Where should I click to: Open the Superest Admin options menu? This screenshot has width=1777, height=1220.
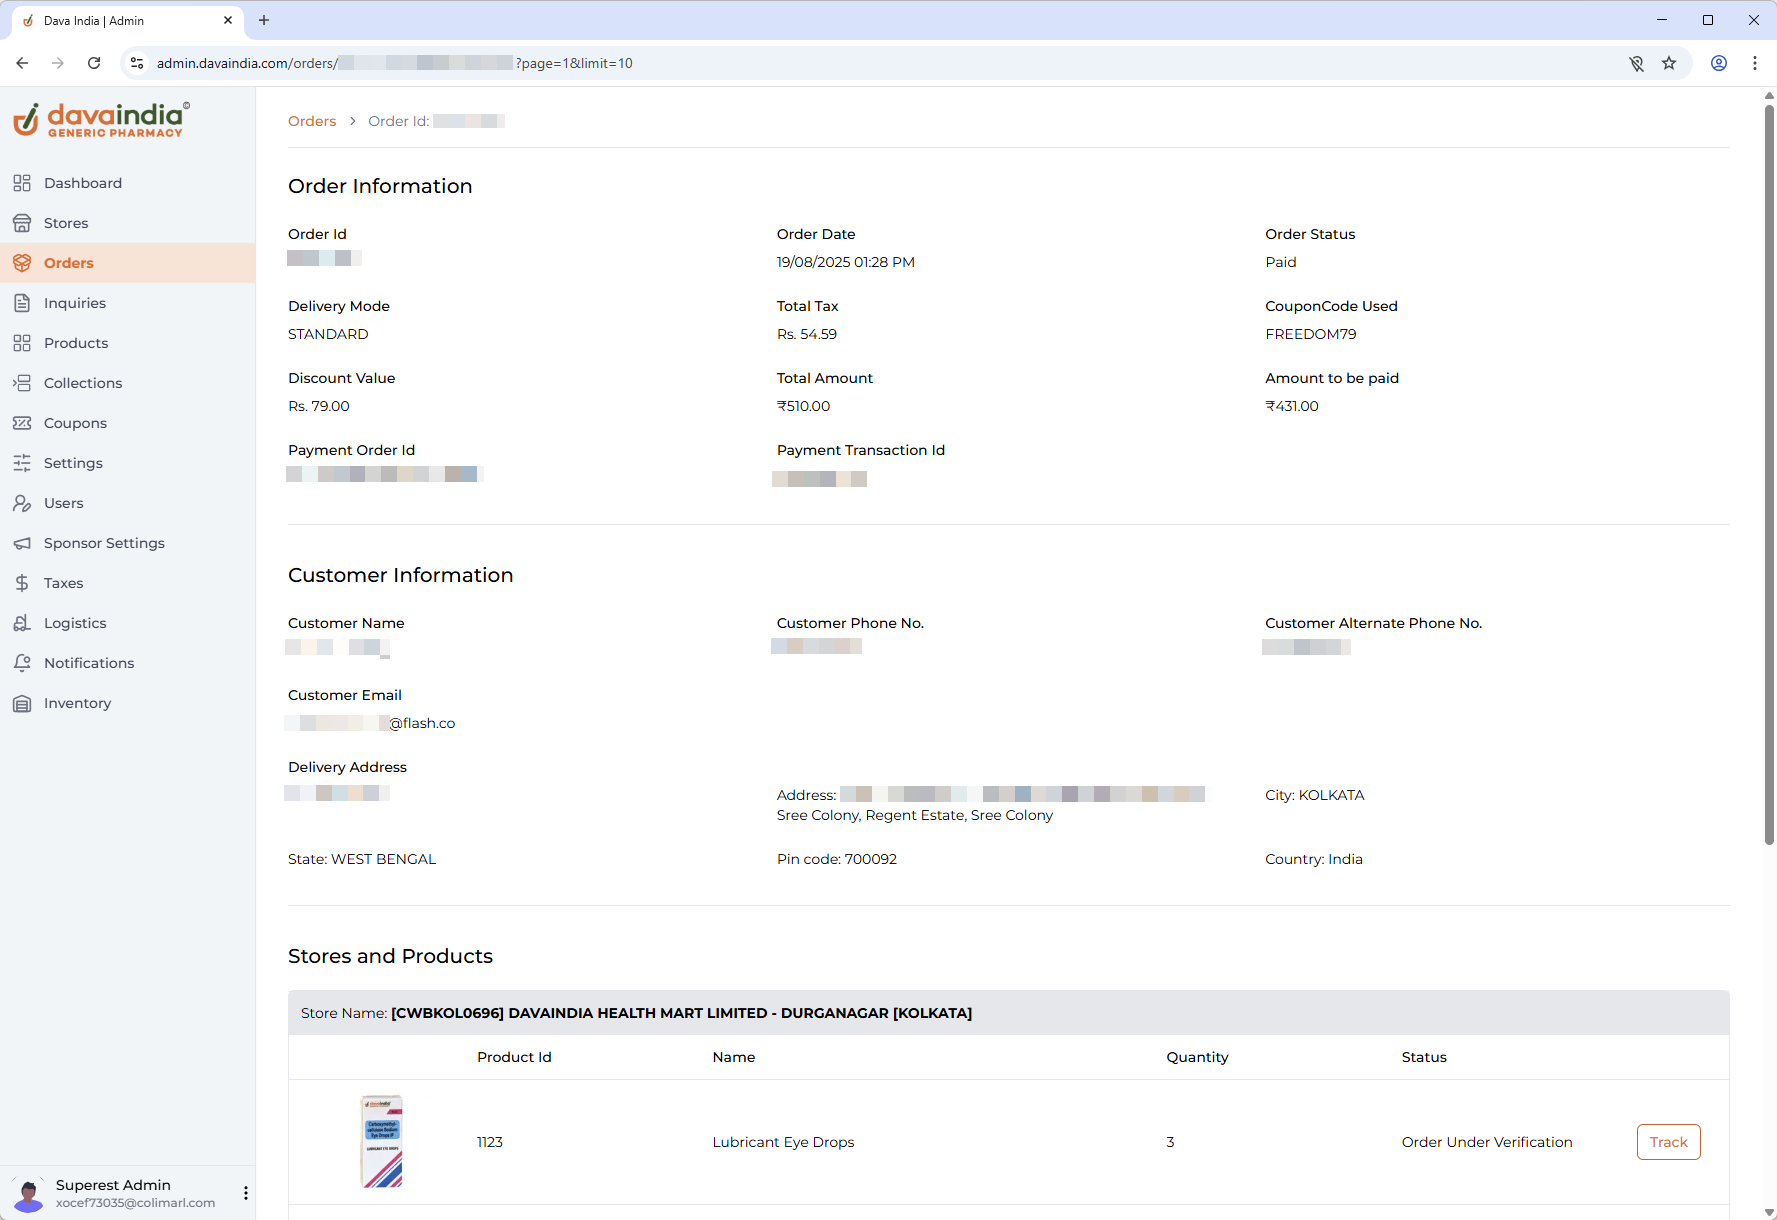click(x=246, y=1193)
